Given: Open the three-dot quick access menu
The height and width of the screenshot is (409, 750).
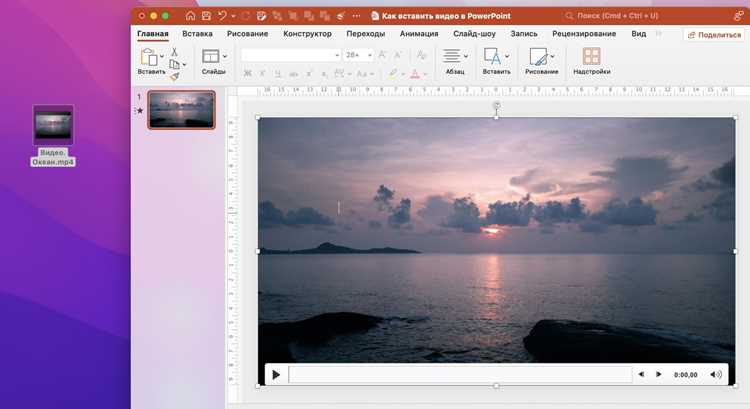Looking at the screenshot, I should (356, 16).
